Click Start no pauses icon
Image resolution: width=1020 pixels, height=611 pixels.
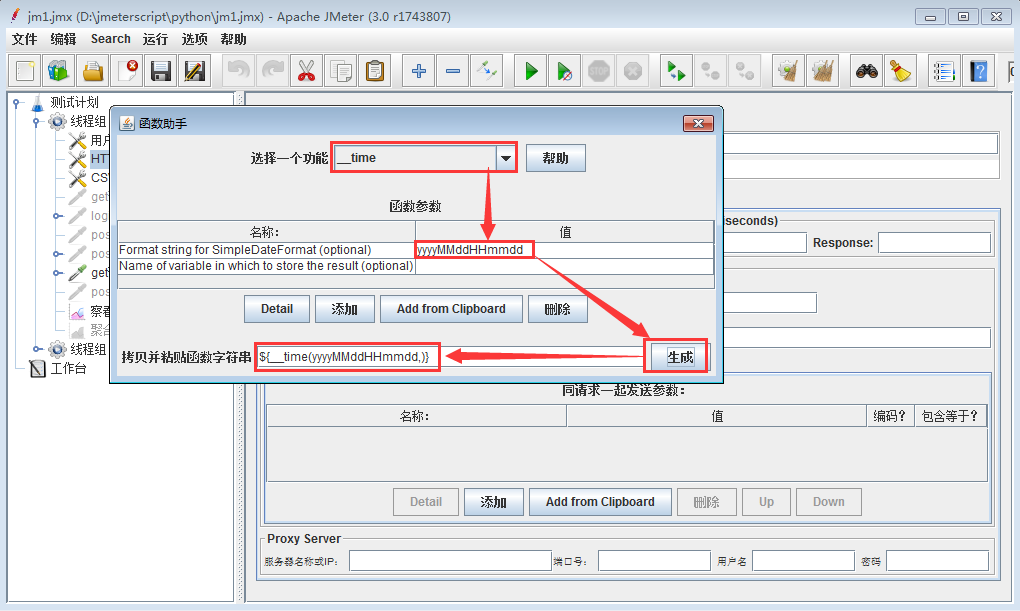pos(565,70)
